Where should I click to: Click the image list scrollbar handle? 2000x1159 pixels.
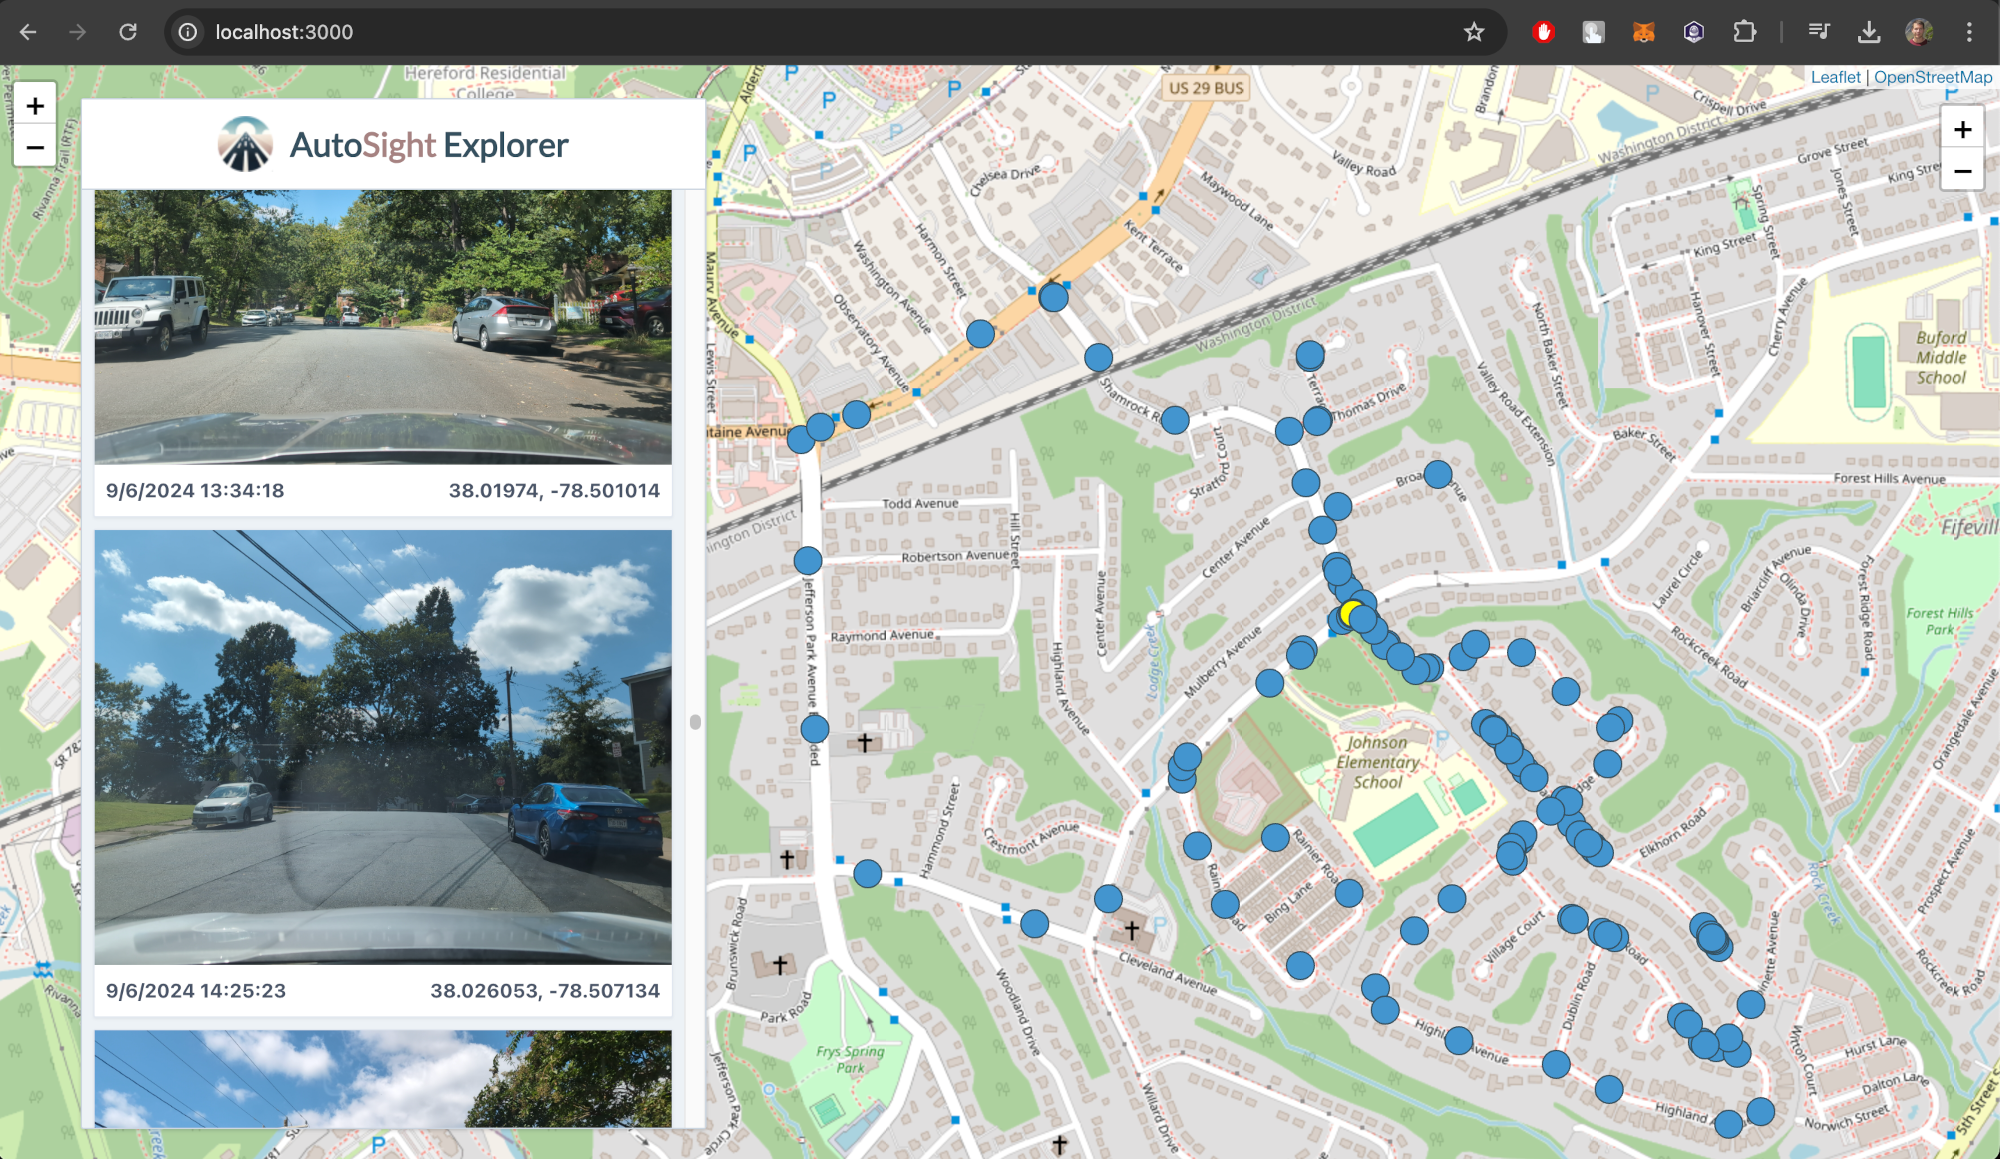(x=695, y=721)
